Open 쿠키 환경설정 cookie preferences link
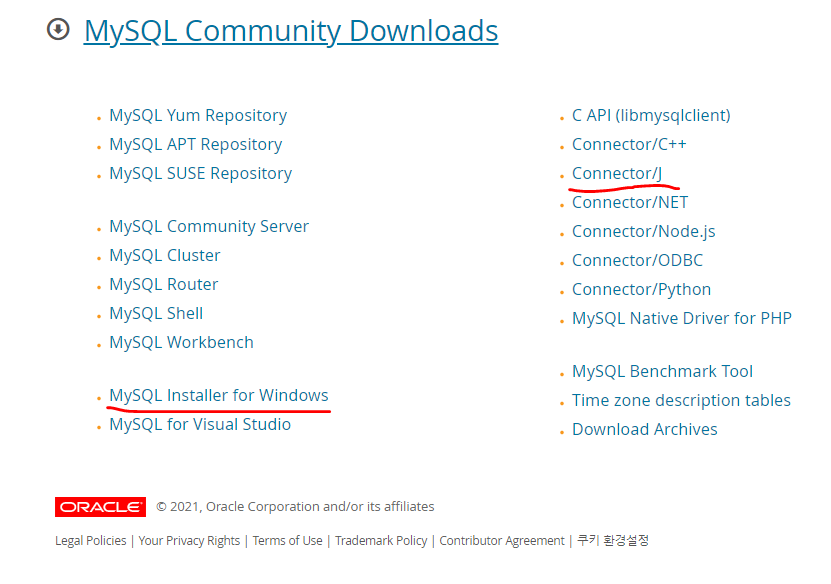831x584 pixels. click(613, 540)
